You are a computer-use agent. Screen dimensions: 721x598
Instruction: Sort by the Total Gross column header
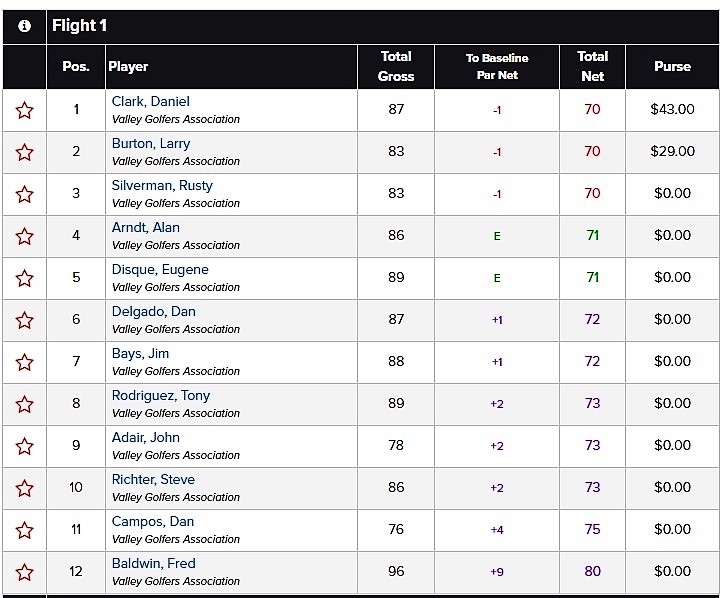(396, 66)
